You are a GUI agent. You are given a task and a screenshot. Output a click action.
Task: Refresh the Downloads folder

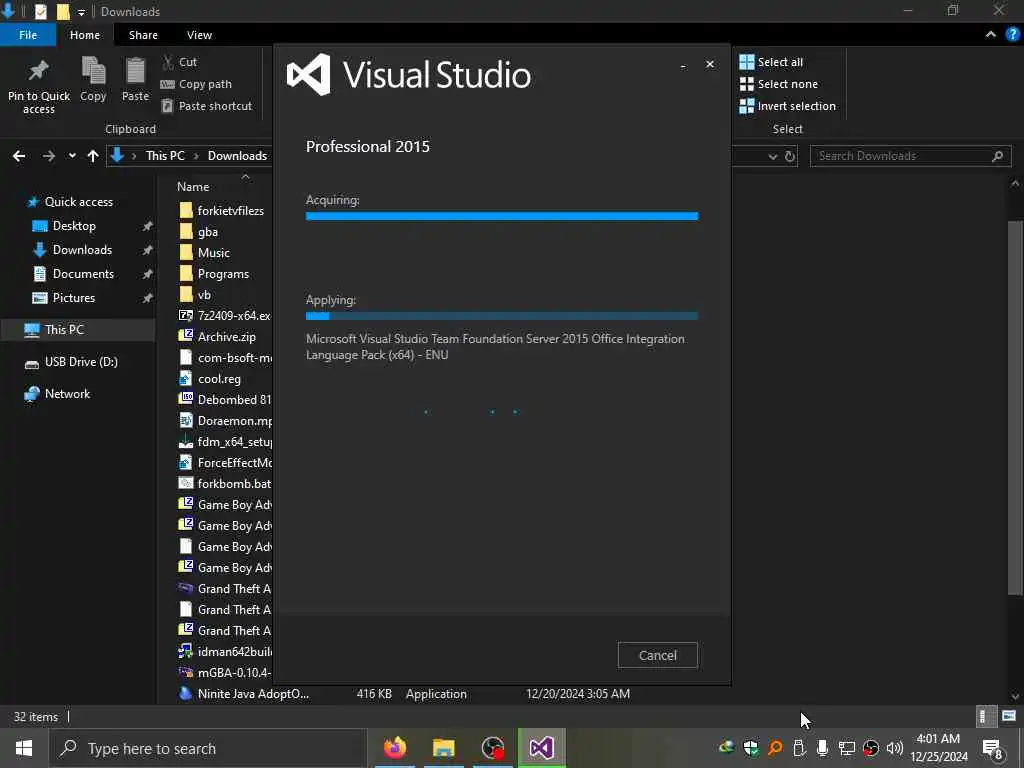pos(790,156)
